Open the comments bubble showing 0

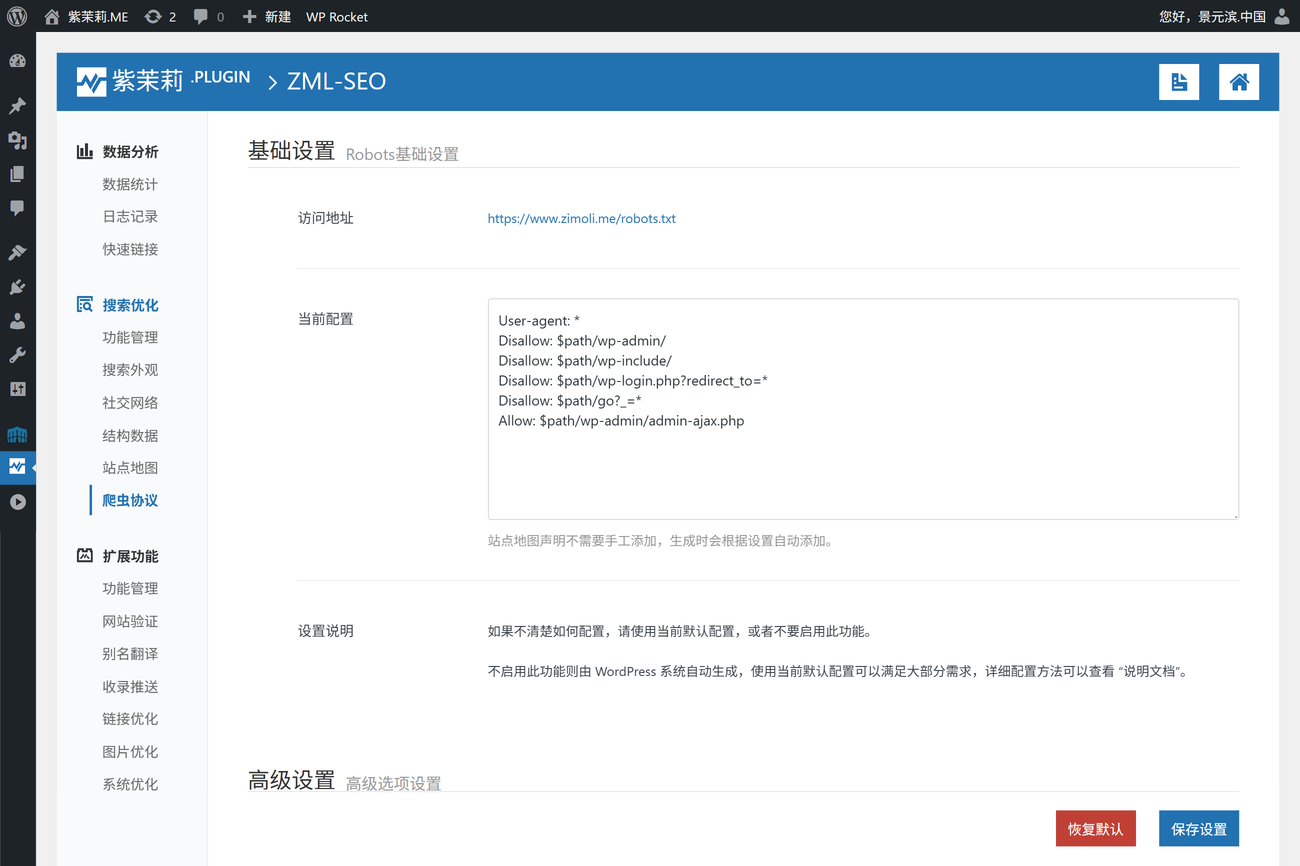(209, 16)
